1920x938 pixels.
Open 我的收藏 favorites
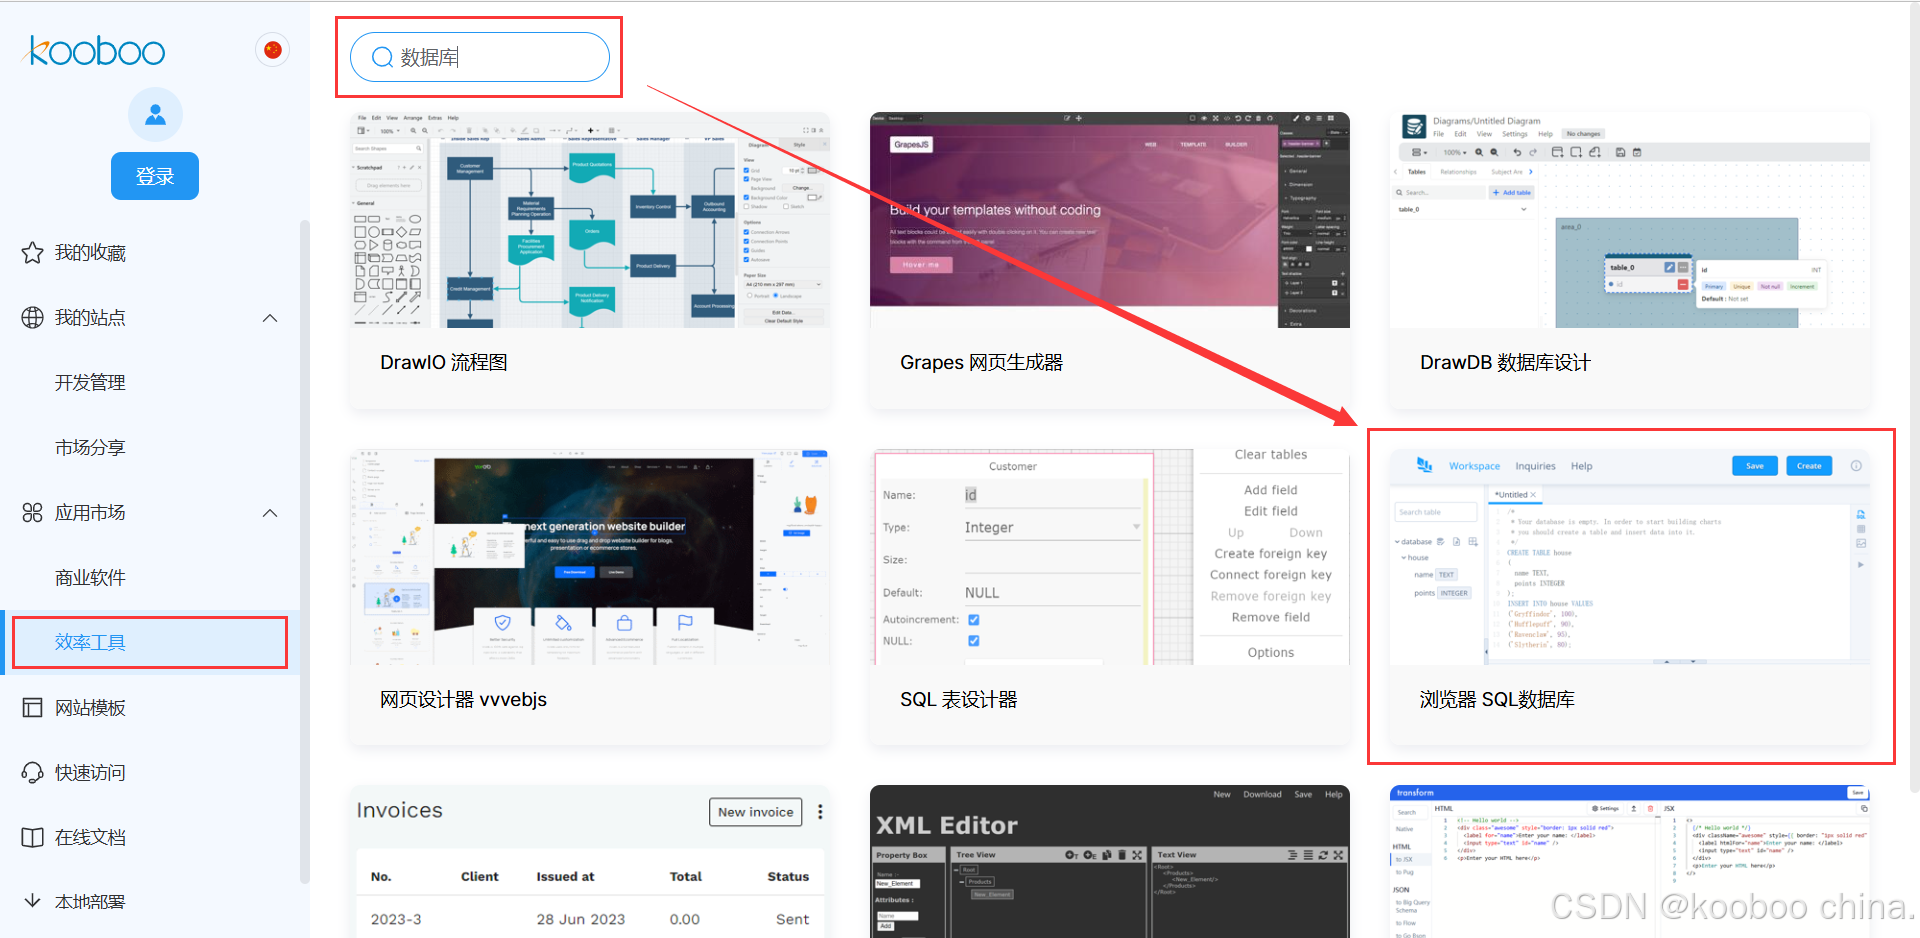[90, 253]
